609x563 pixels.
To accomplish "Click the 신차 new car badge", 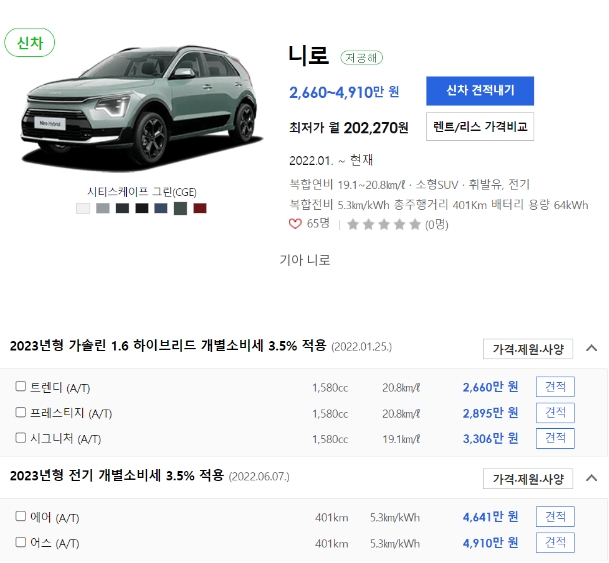I will (30, 43).
